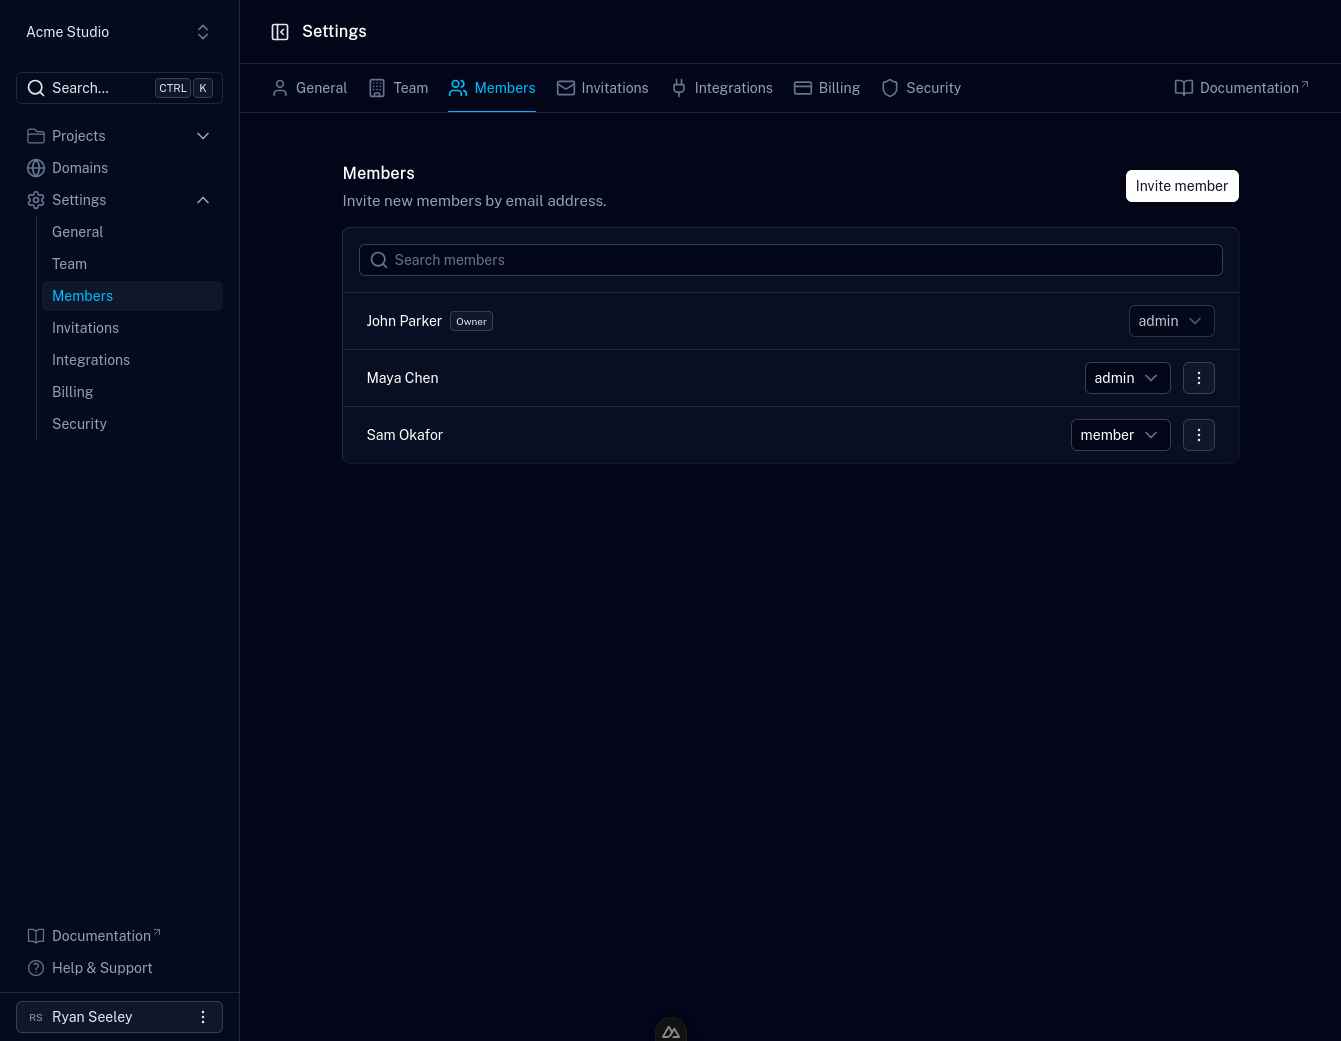Viewport: 1341px width, 1041px height.
Task: Open the Nuxt devtools icon at bottom
Action: click(671, 1030)
